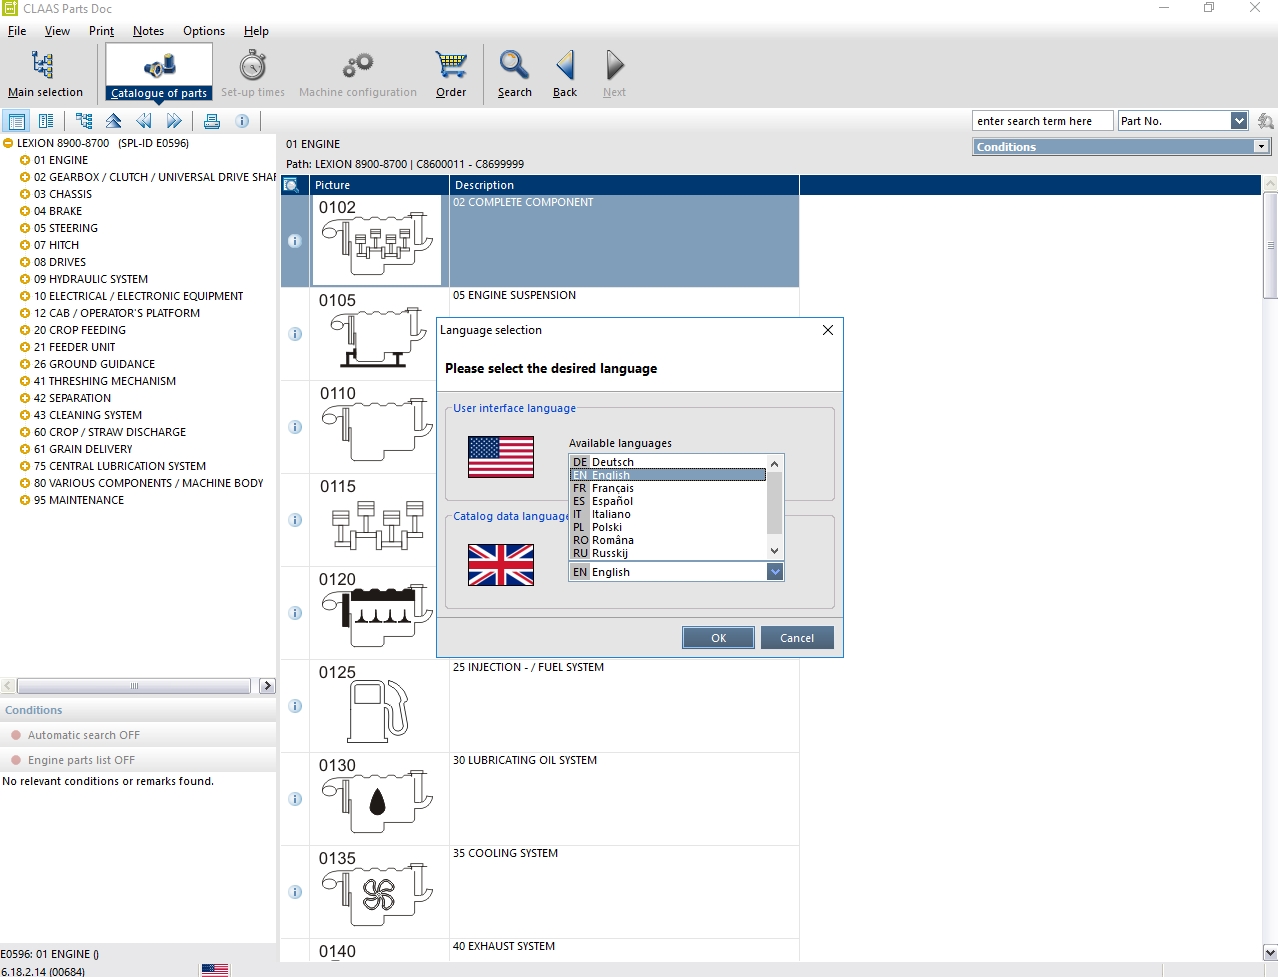Click the double up-arrow level icon
Viewport: 1278px width, 977px height.
tap(113, 121)
